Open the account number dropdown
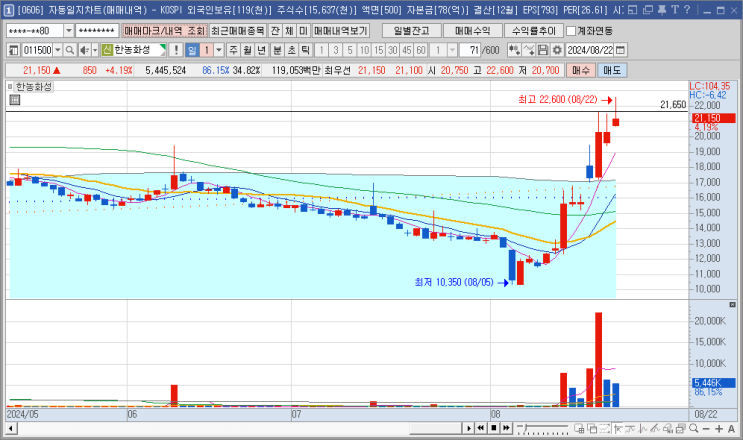The width and height of the screenshot is (743, 440). [x=69, y=31]
